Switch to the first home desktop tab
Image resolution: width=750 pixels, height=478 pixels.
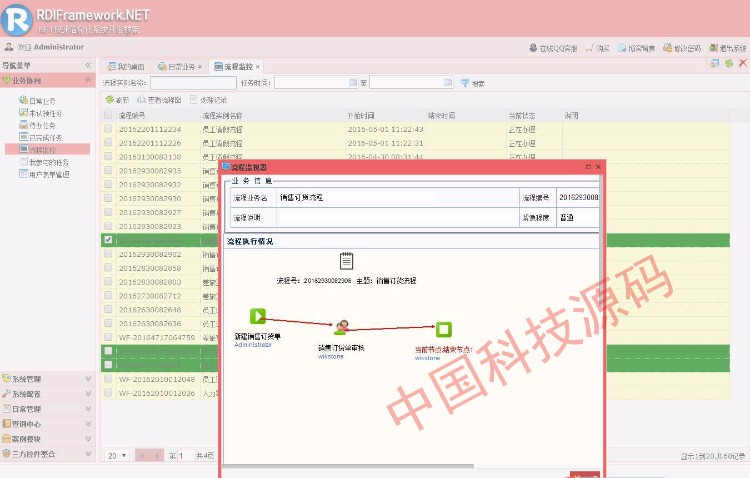click(x=126, y=67)
